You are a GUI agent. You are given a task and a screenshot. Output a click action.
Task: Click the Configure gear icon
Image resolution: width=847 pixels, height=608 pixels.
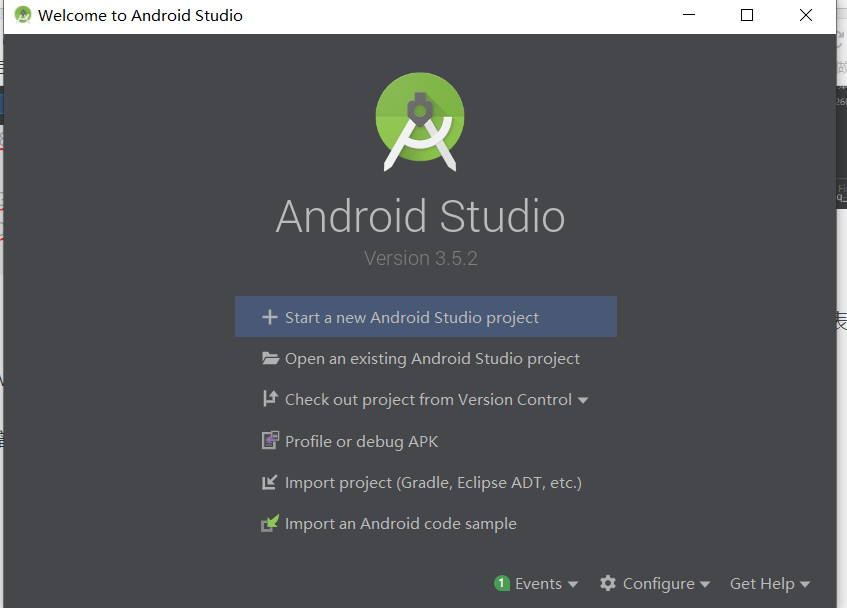click(x=608, y=583)
